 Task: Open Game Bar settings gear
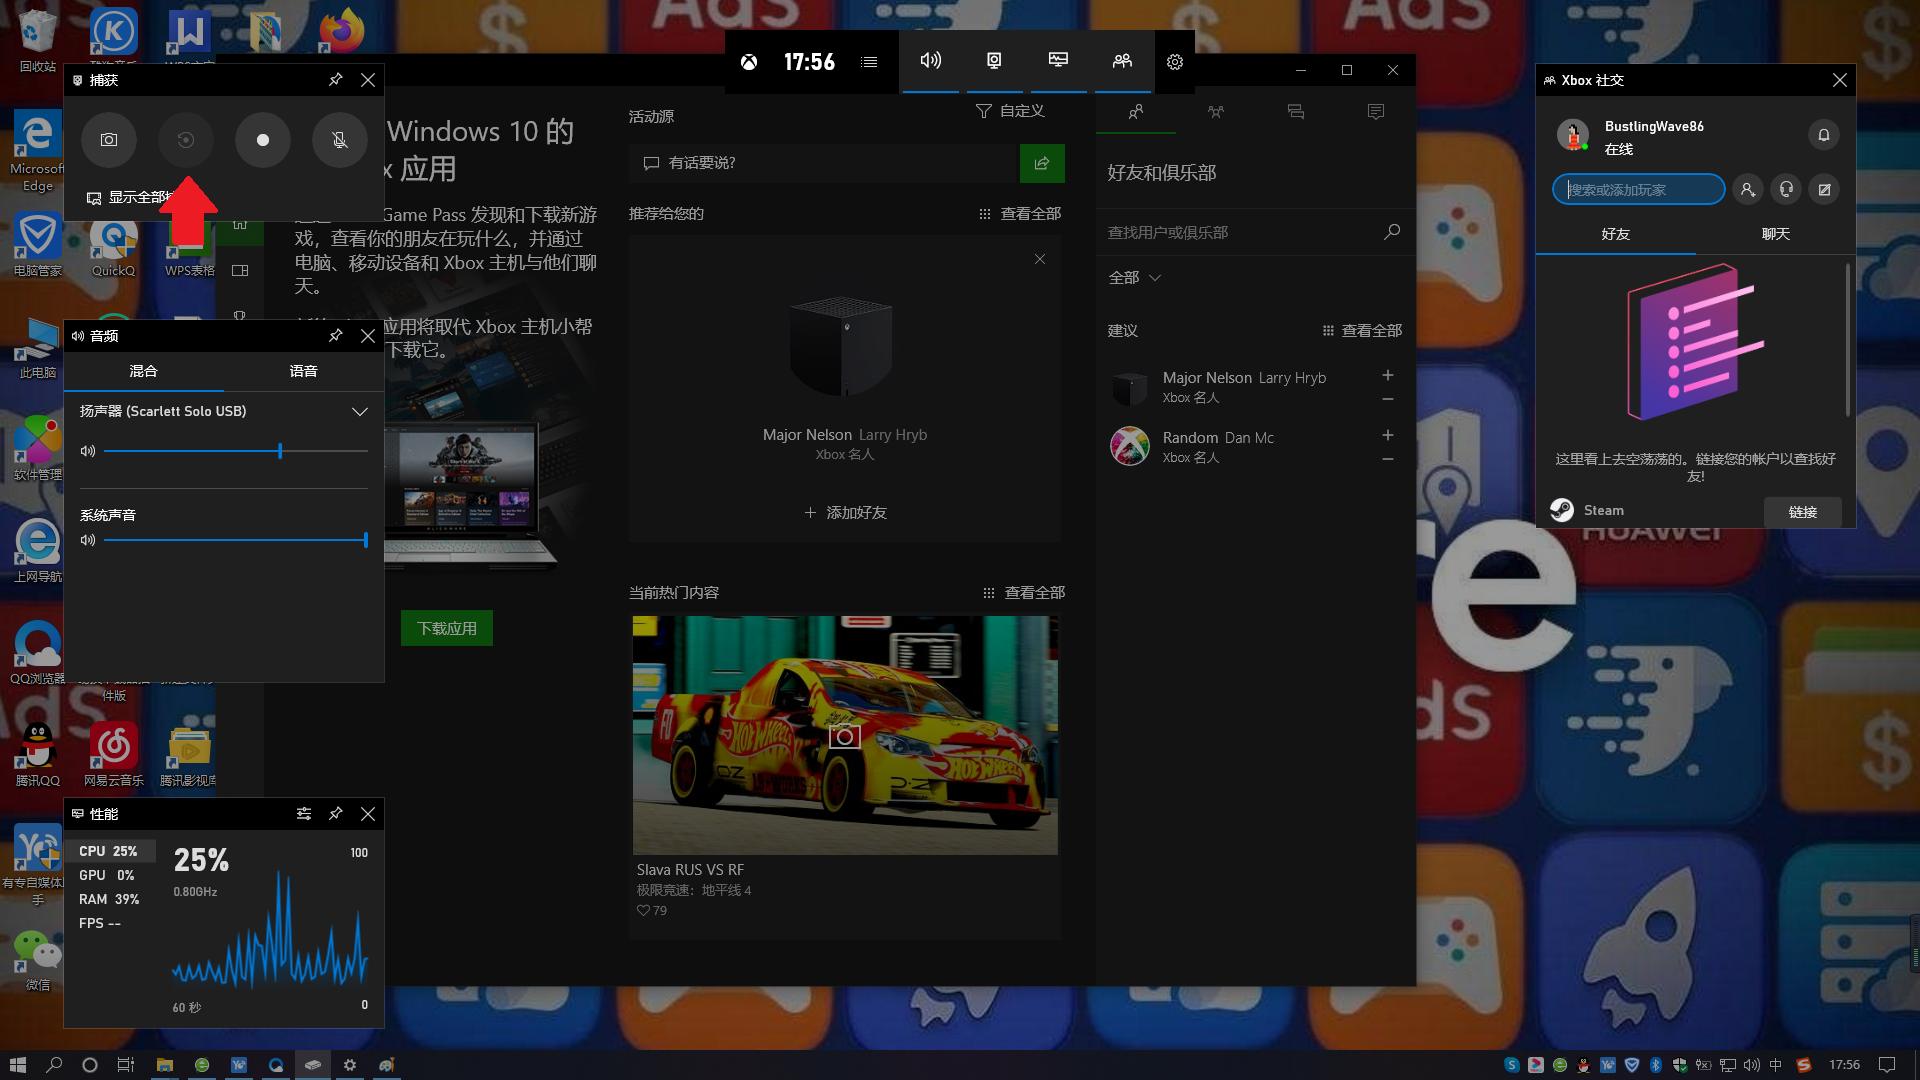click(x=1174, y=62)
